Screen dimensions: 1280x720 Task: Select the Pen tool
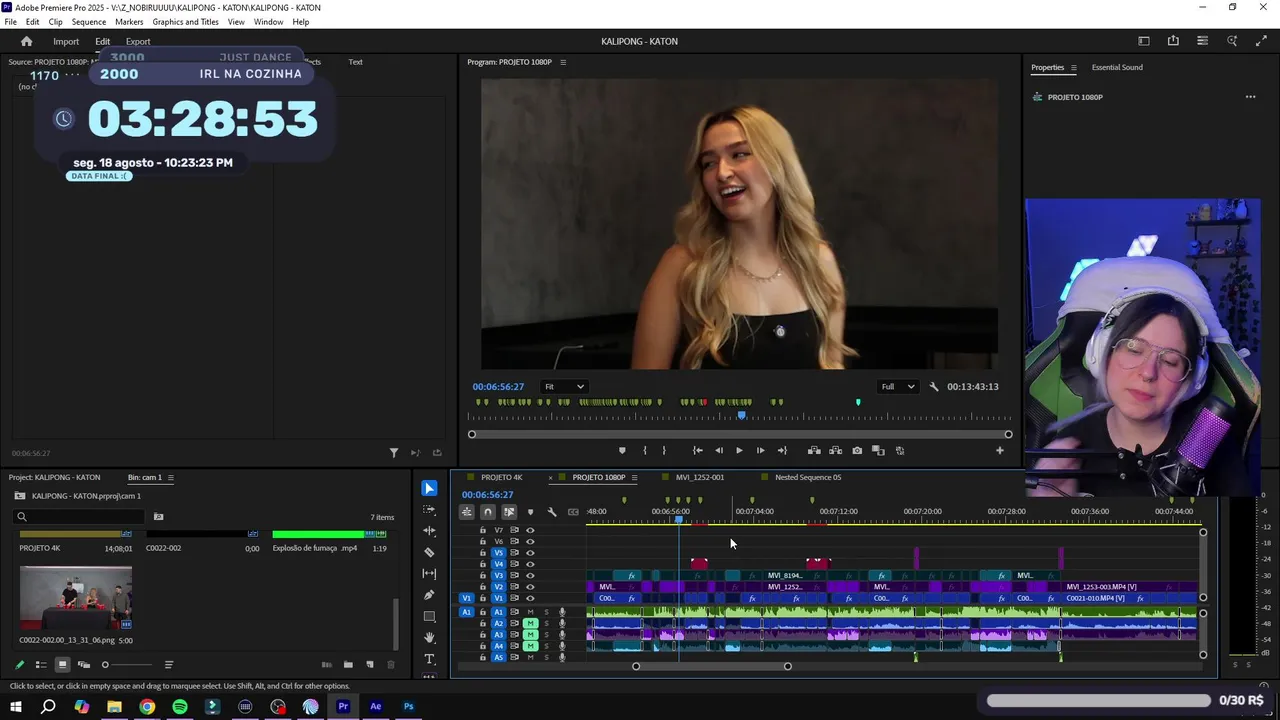(x=429, y=595)
